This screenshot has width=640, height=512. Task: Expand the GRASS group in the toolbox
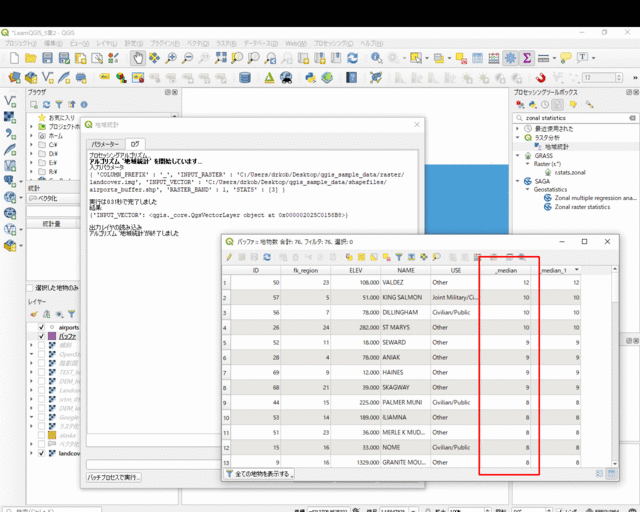(518, 156)
